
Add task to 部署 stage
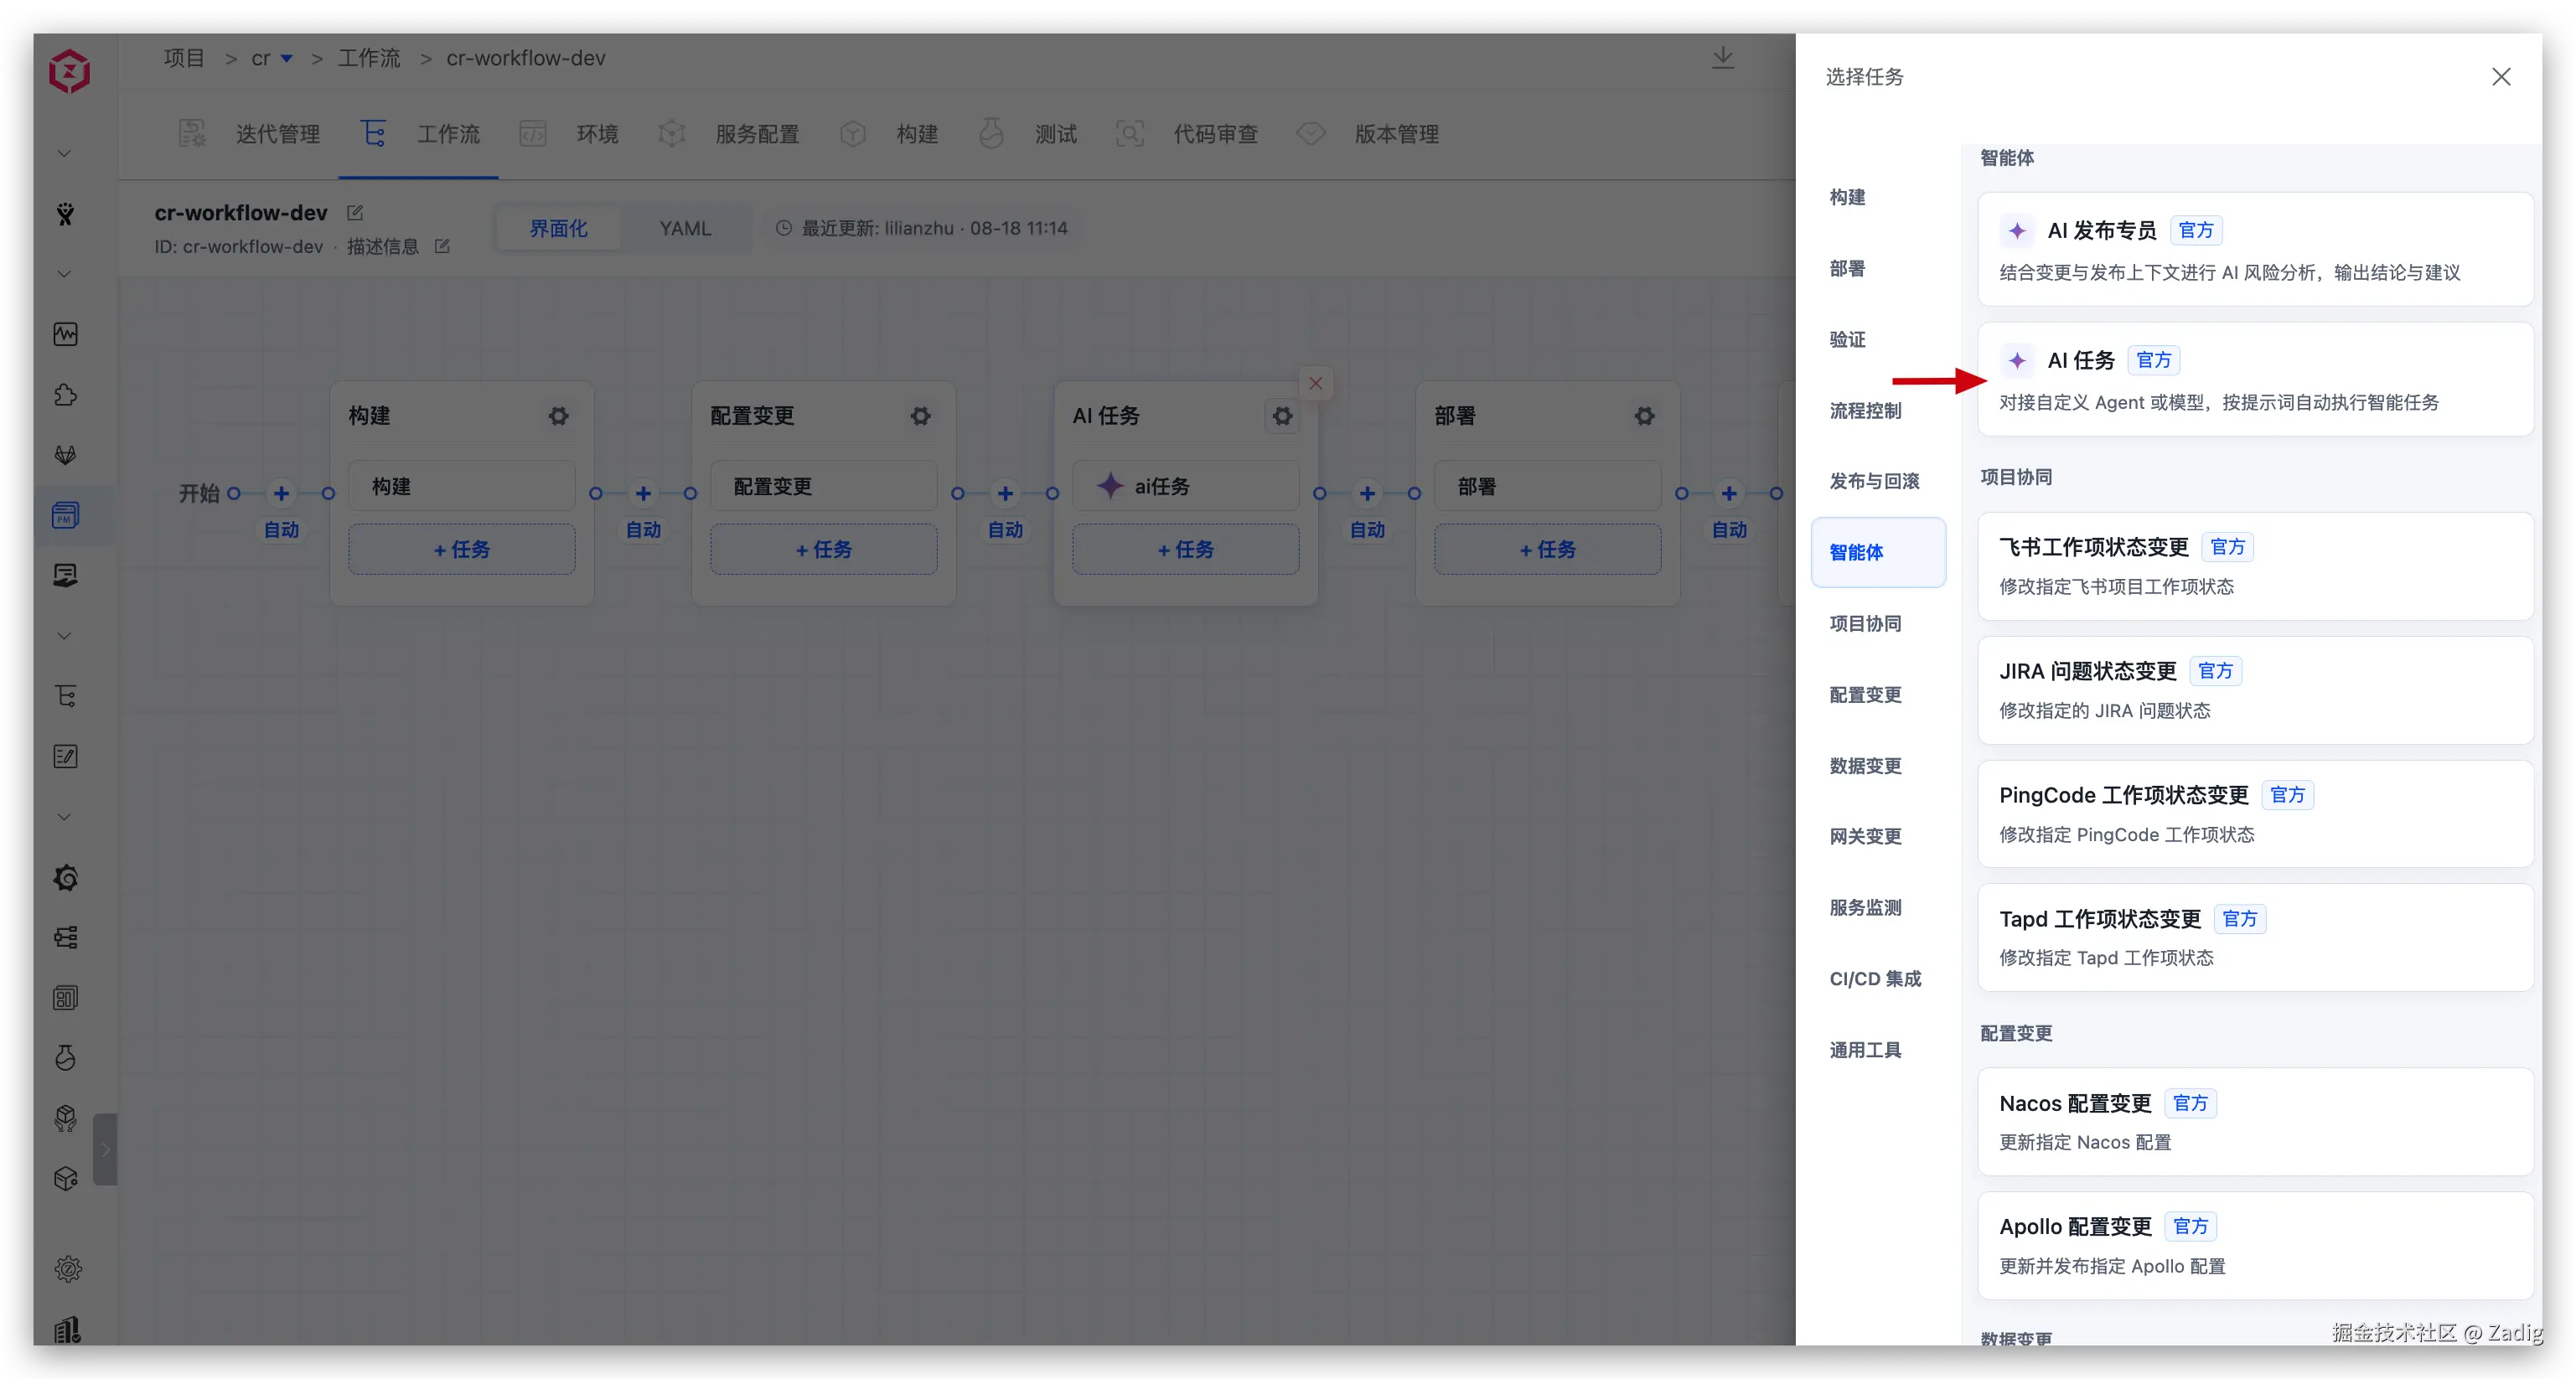click(1547, 549)
